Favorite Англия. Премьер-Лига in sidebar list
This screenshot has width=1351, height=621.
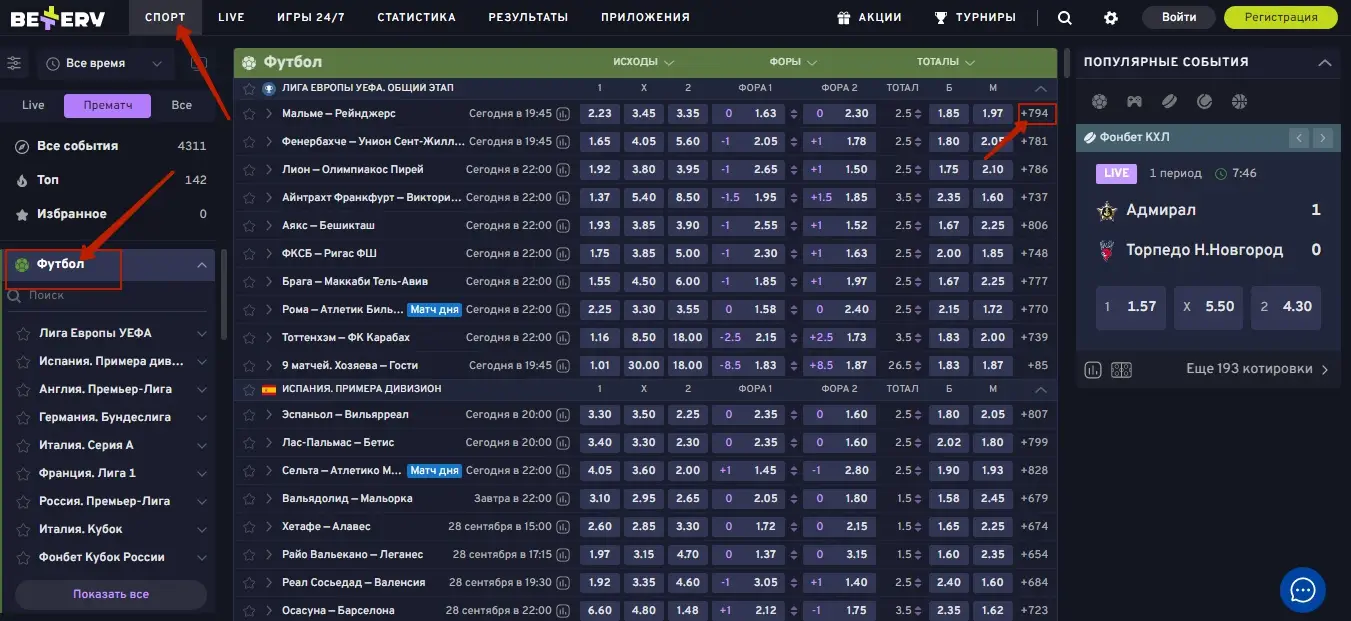click(x=22, y=389)
